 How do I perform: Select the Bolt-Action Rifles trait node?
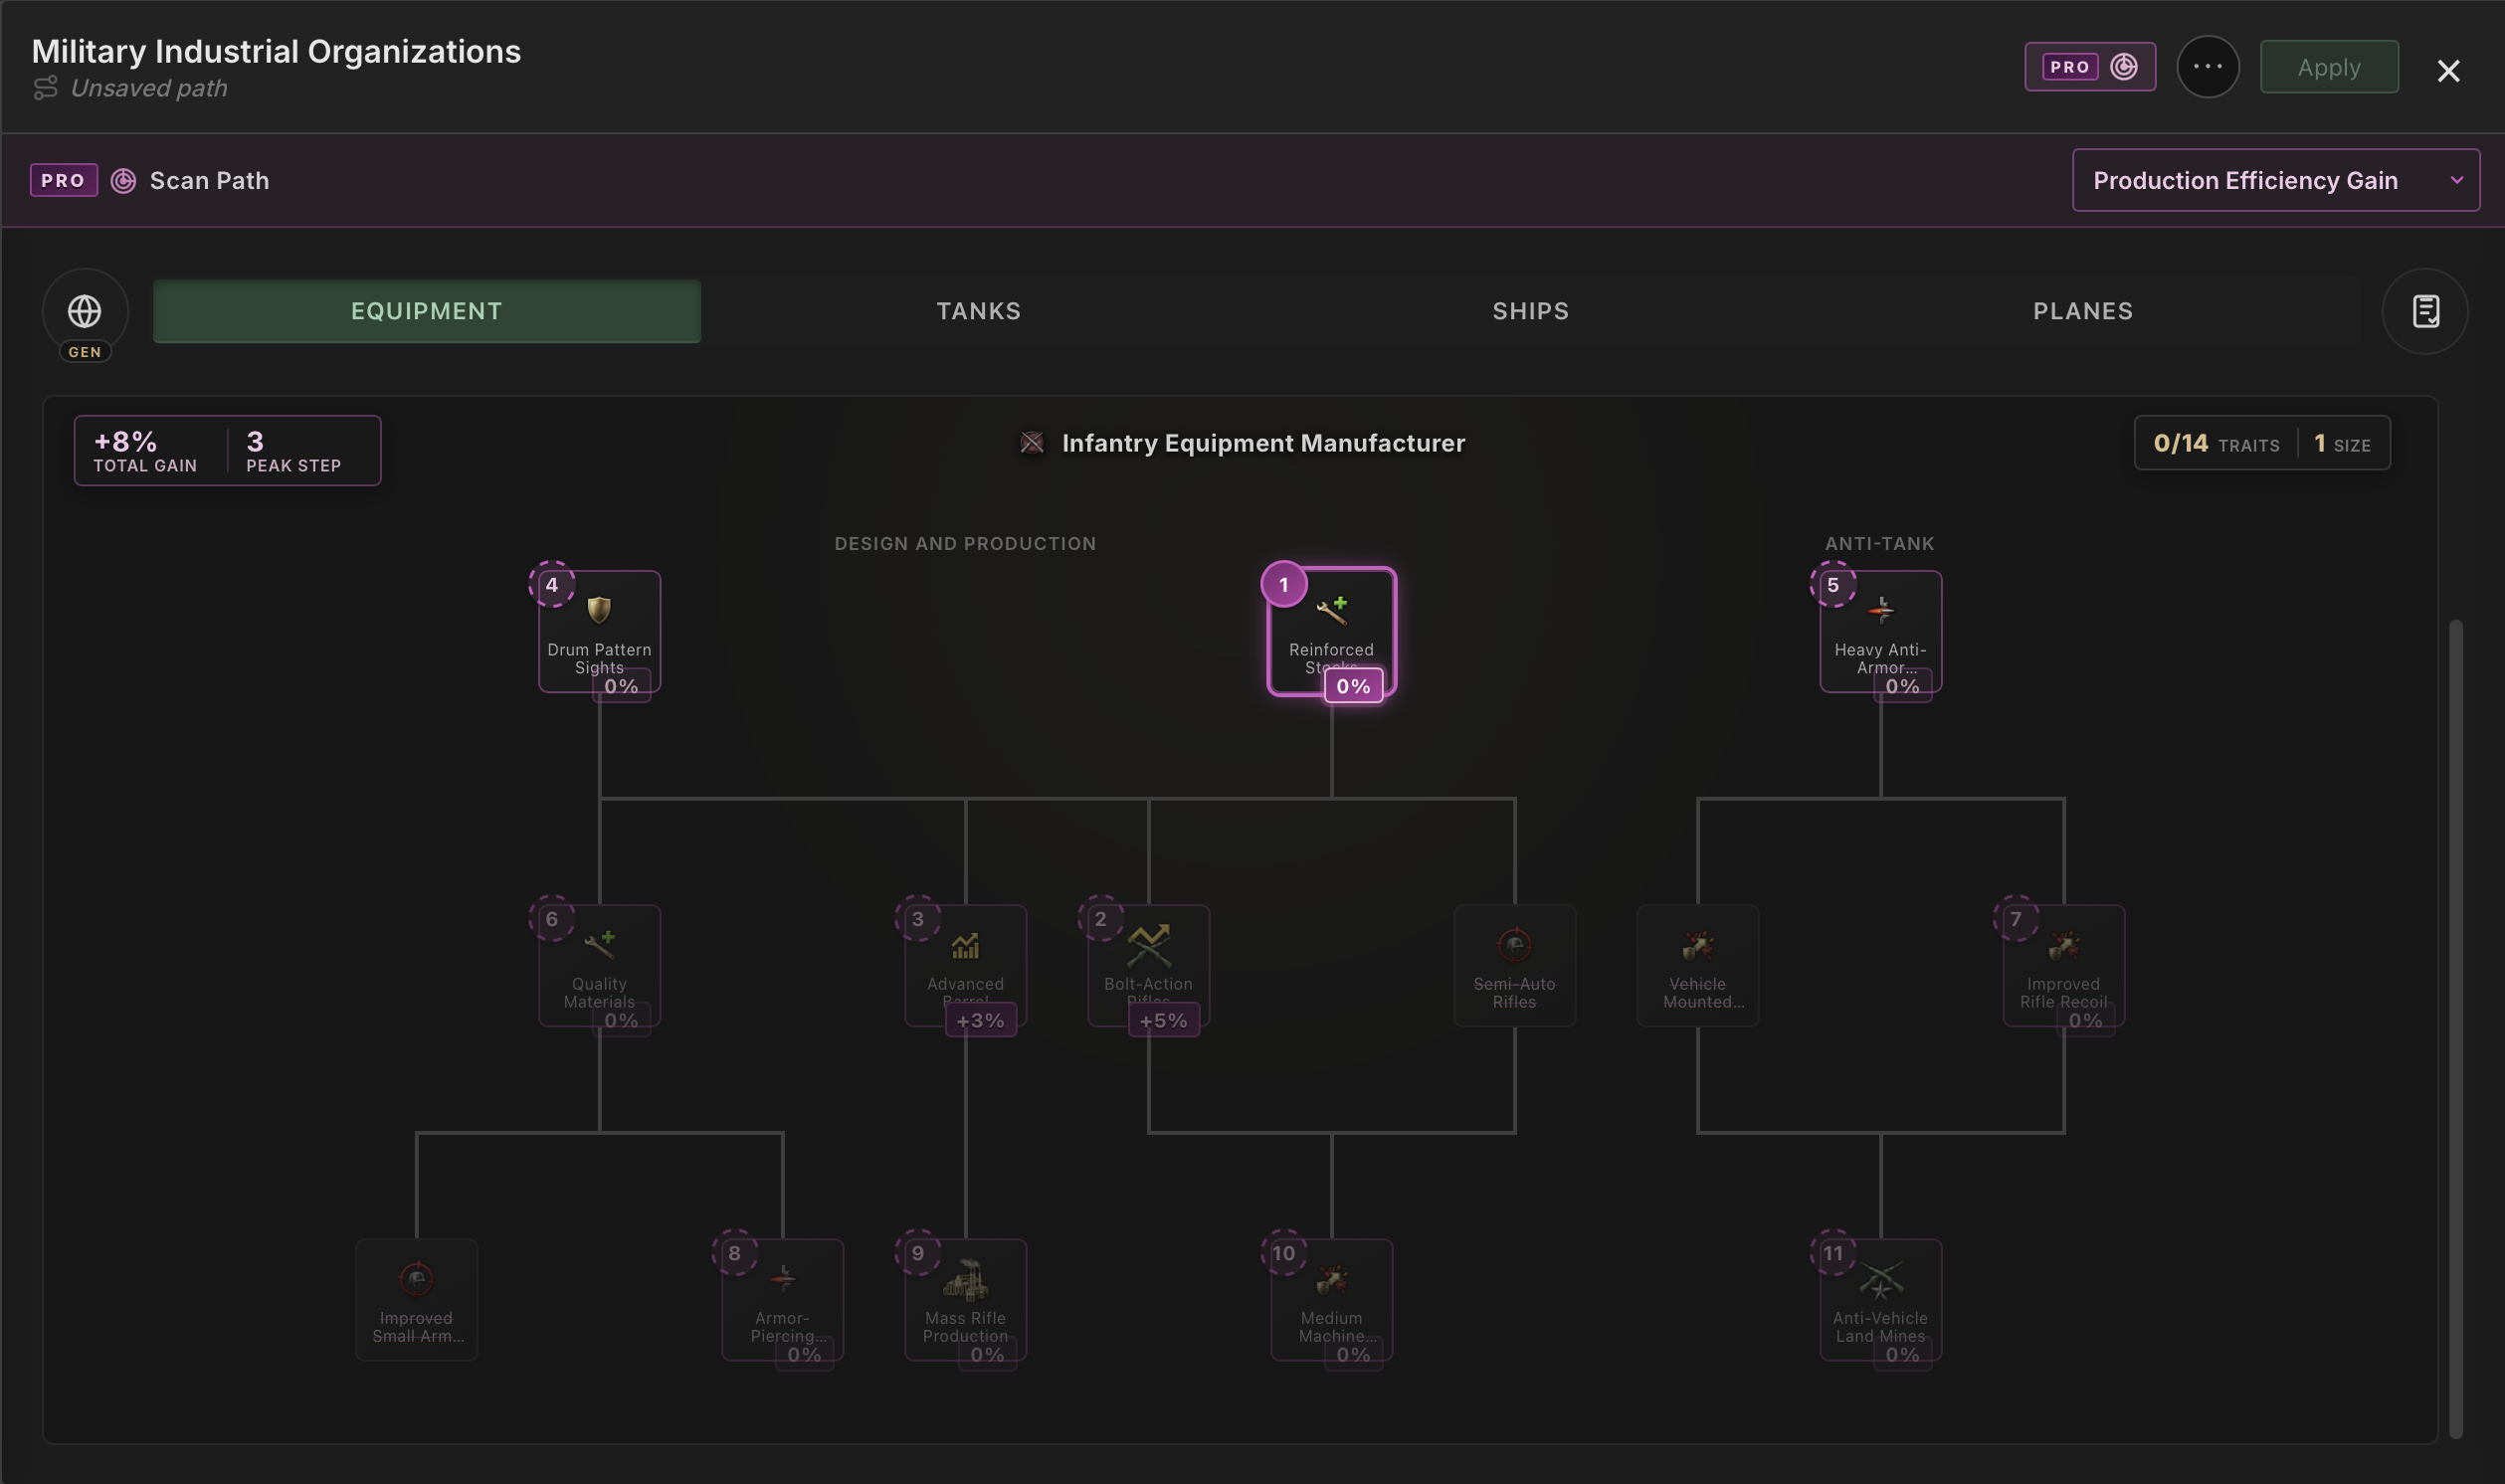point(1148,965)
